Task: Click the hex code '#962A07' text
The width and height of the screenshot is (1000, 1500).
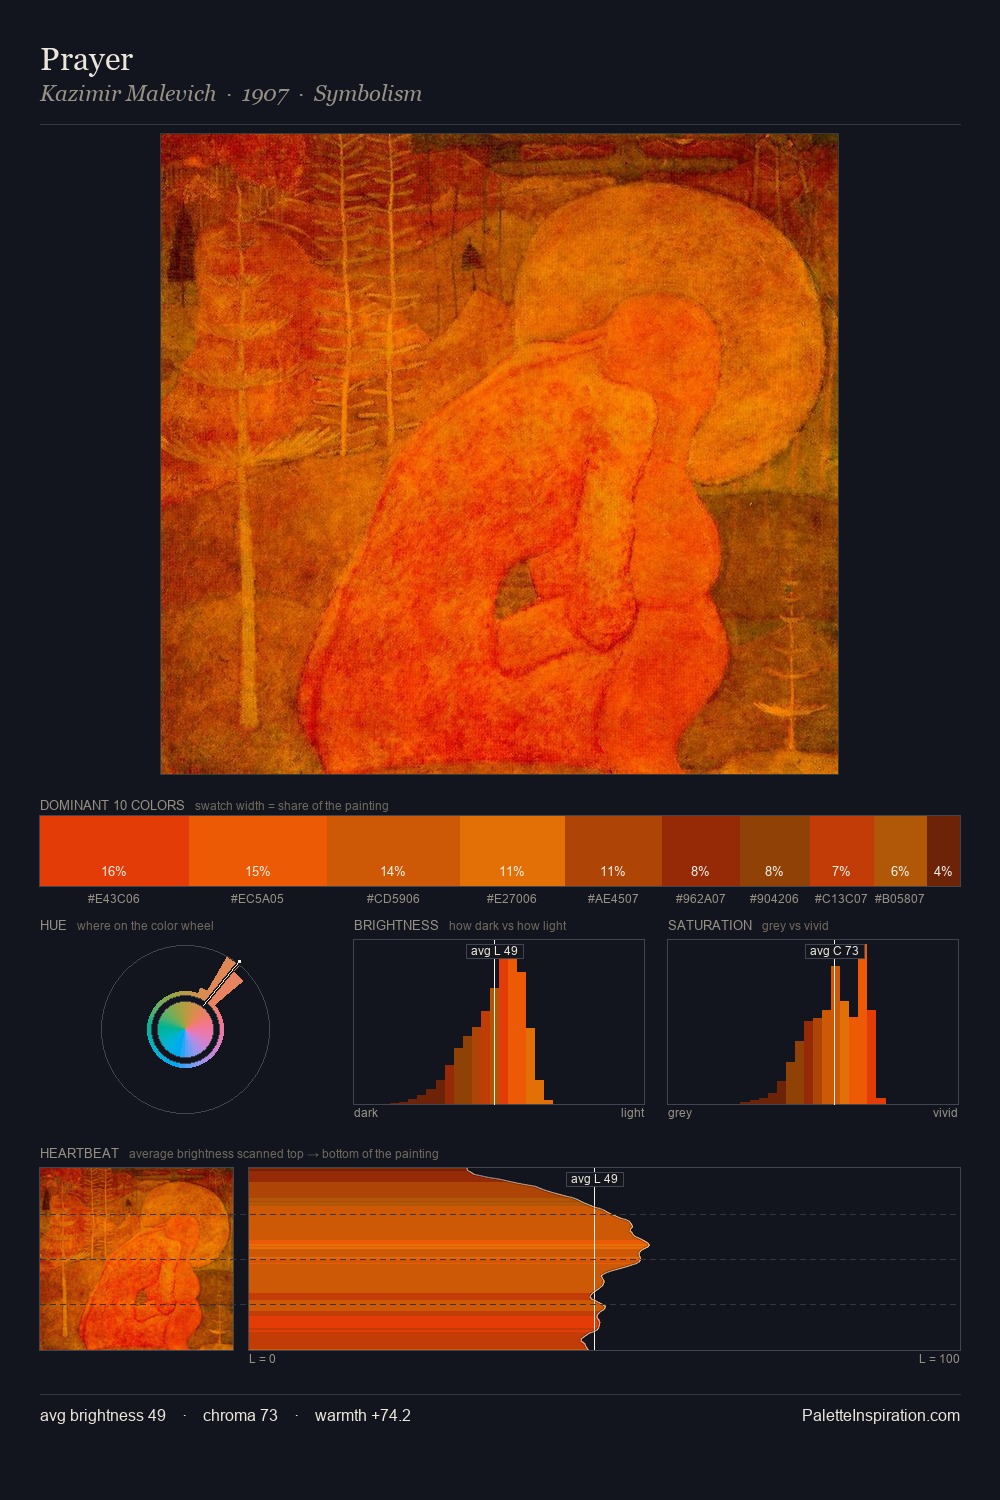Action: pyautogui.click(x=701, y=899)
